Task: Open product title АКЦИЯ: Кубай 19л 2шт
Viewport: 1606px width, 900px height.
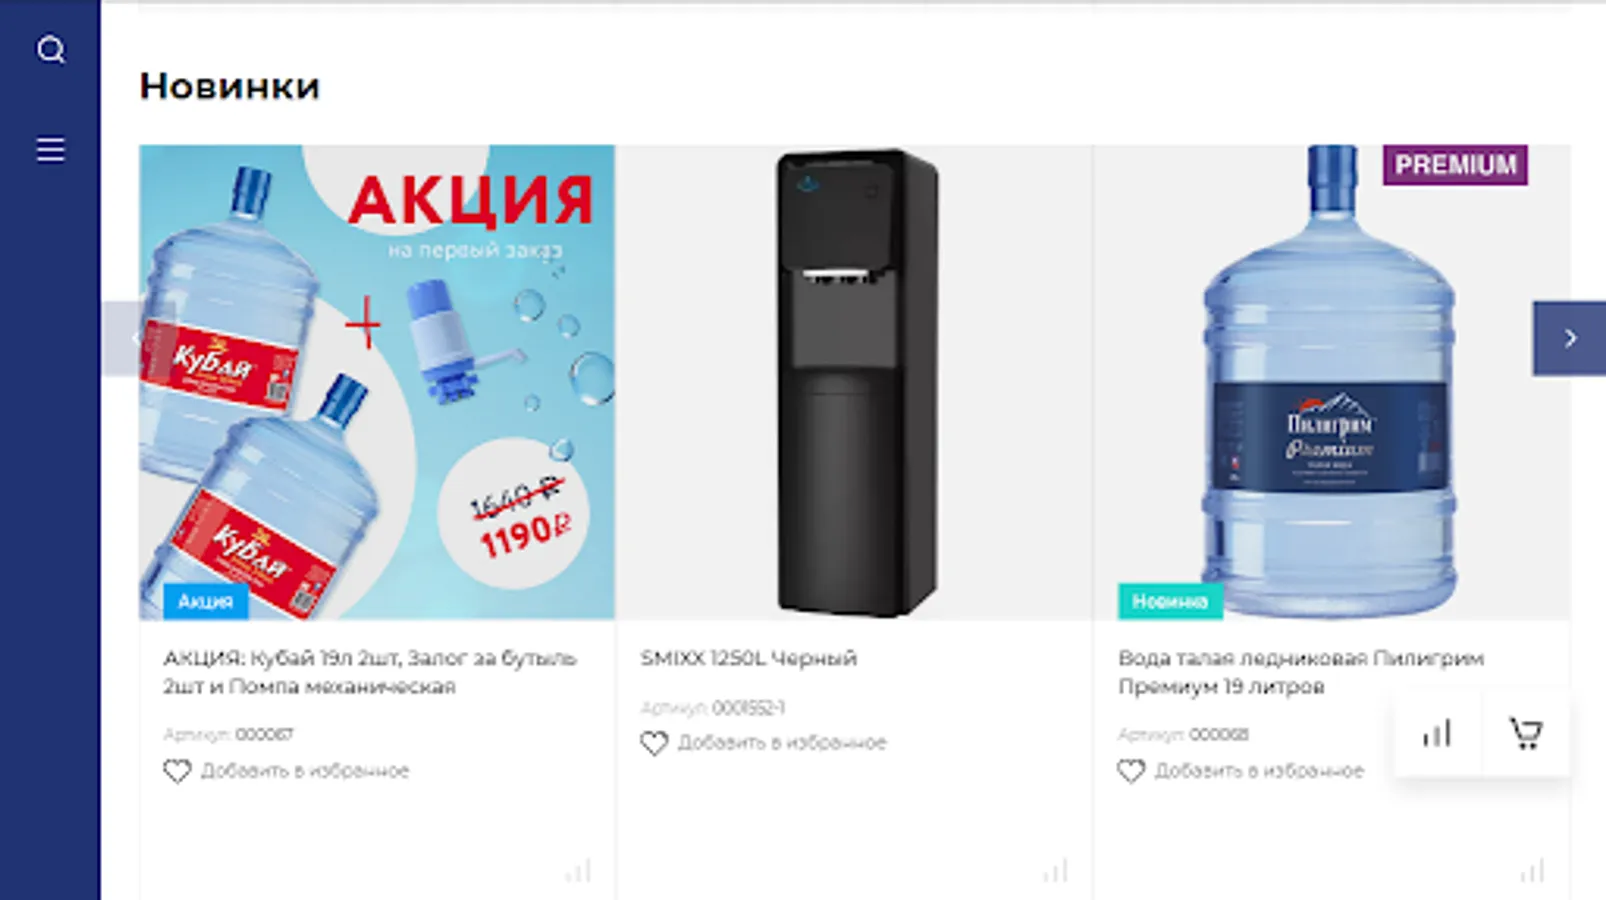Action: pyautogui.click(x=370, y=672)
